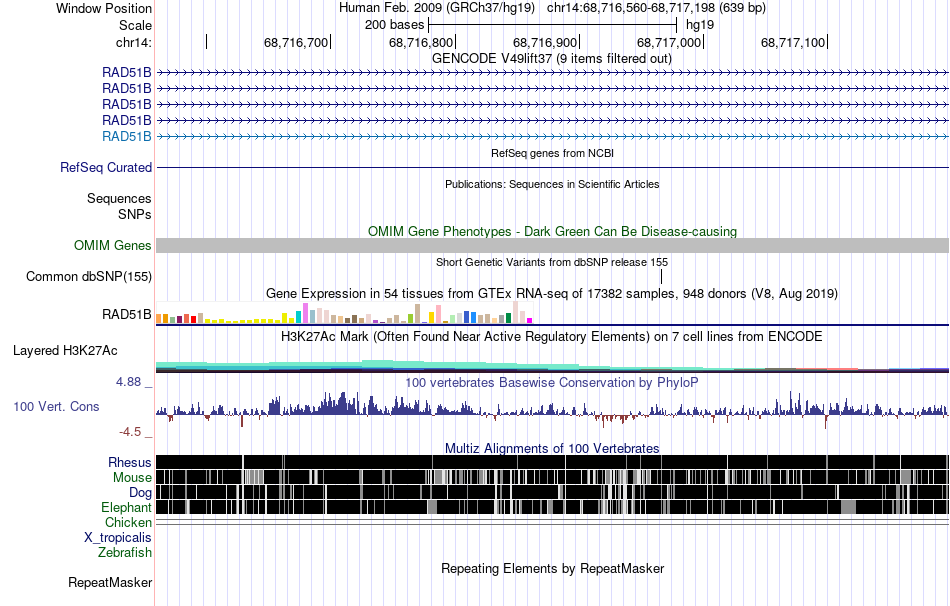The width and height of the screenshot is (950, 606).
Task: Click the magenta last bar in GTEx chart
Action: point(529,321)
